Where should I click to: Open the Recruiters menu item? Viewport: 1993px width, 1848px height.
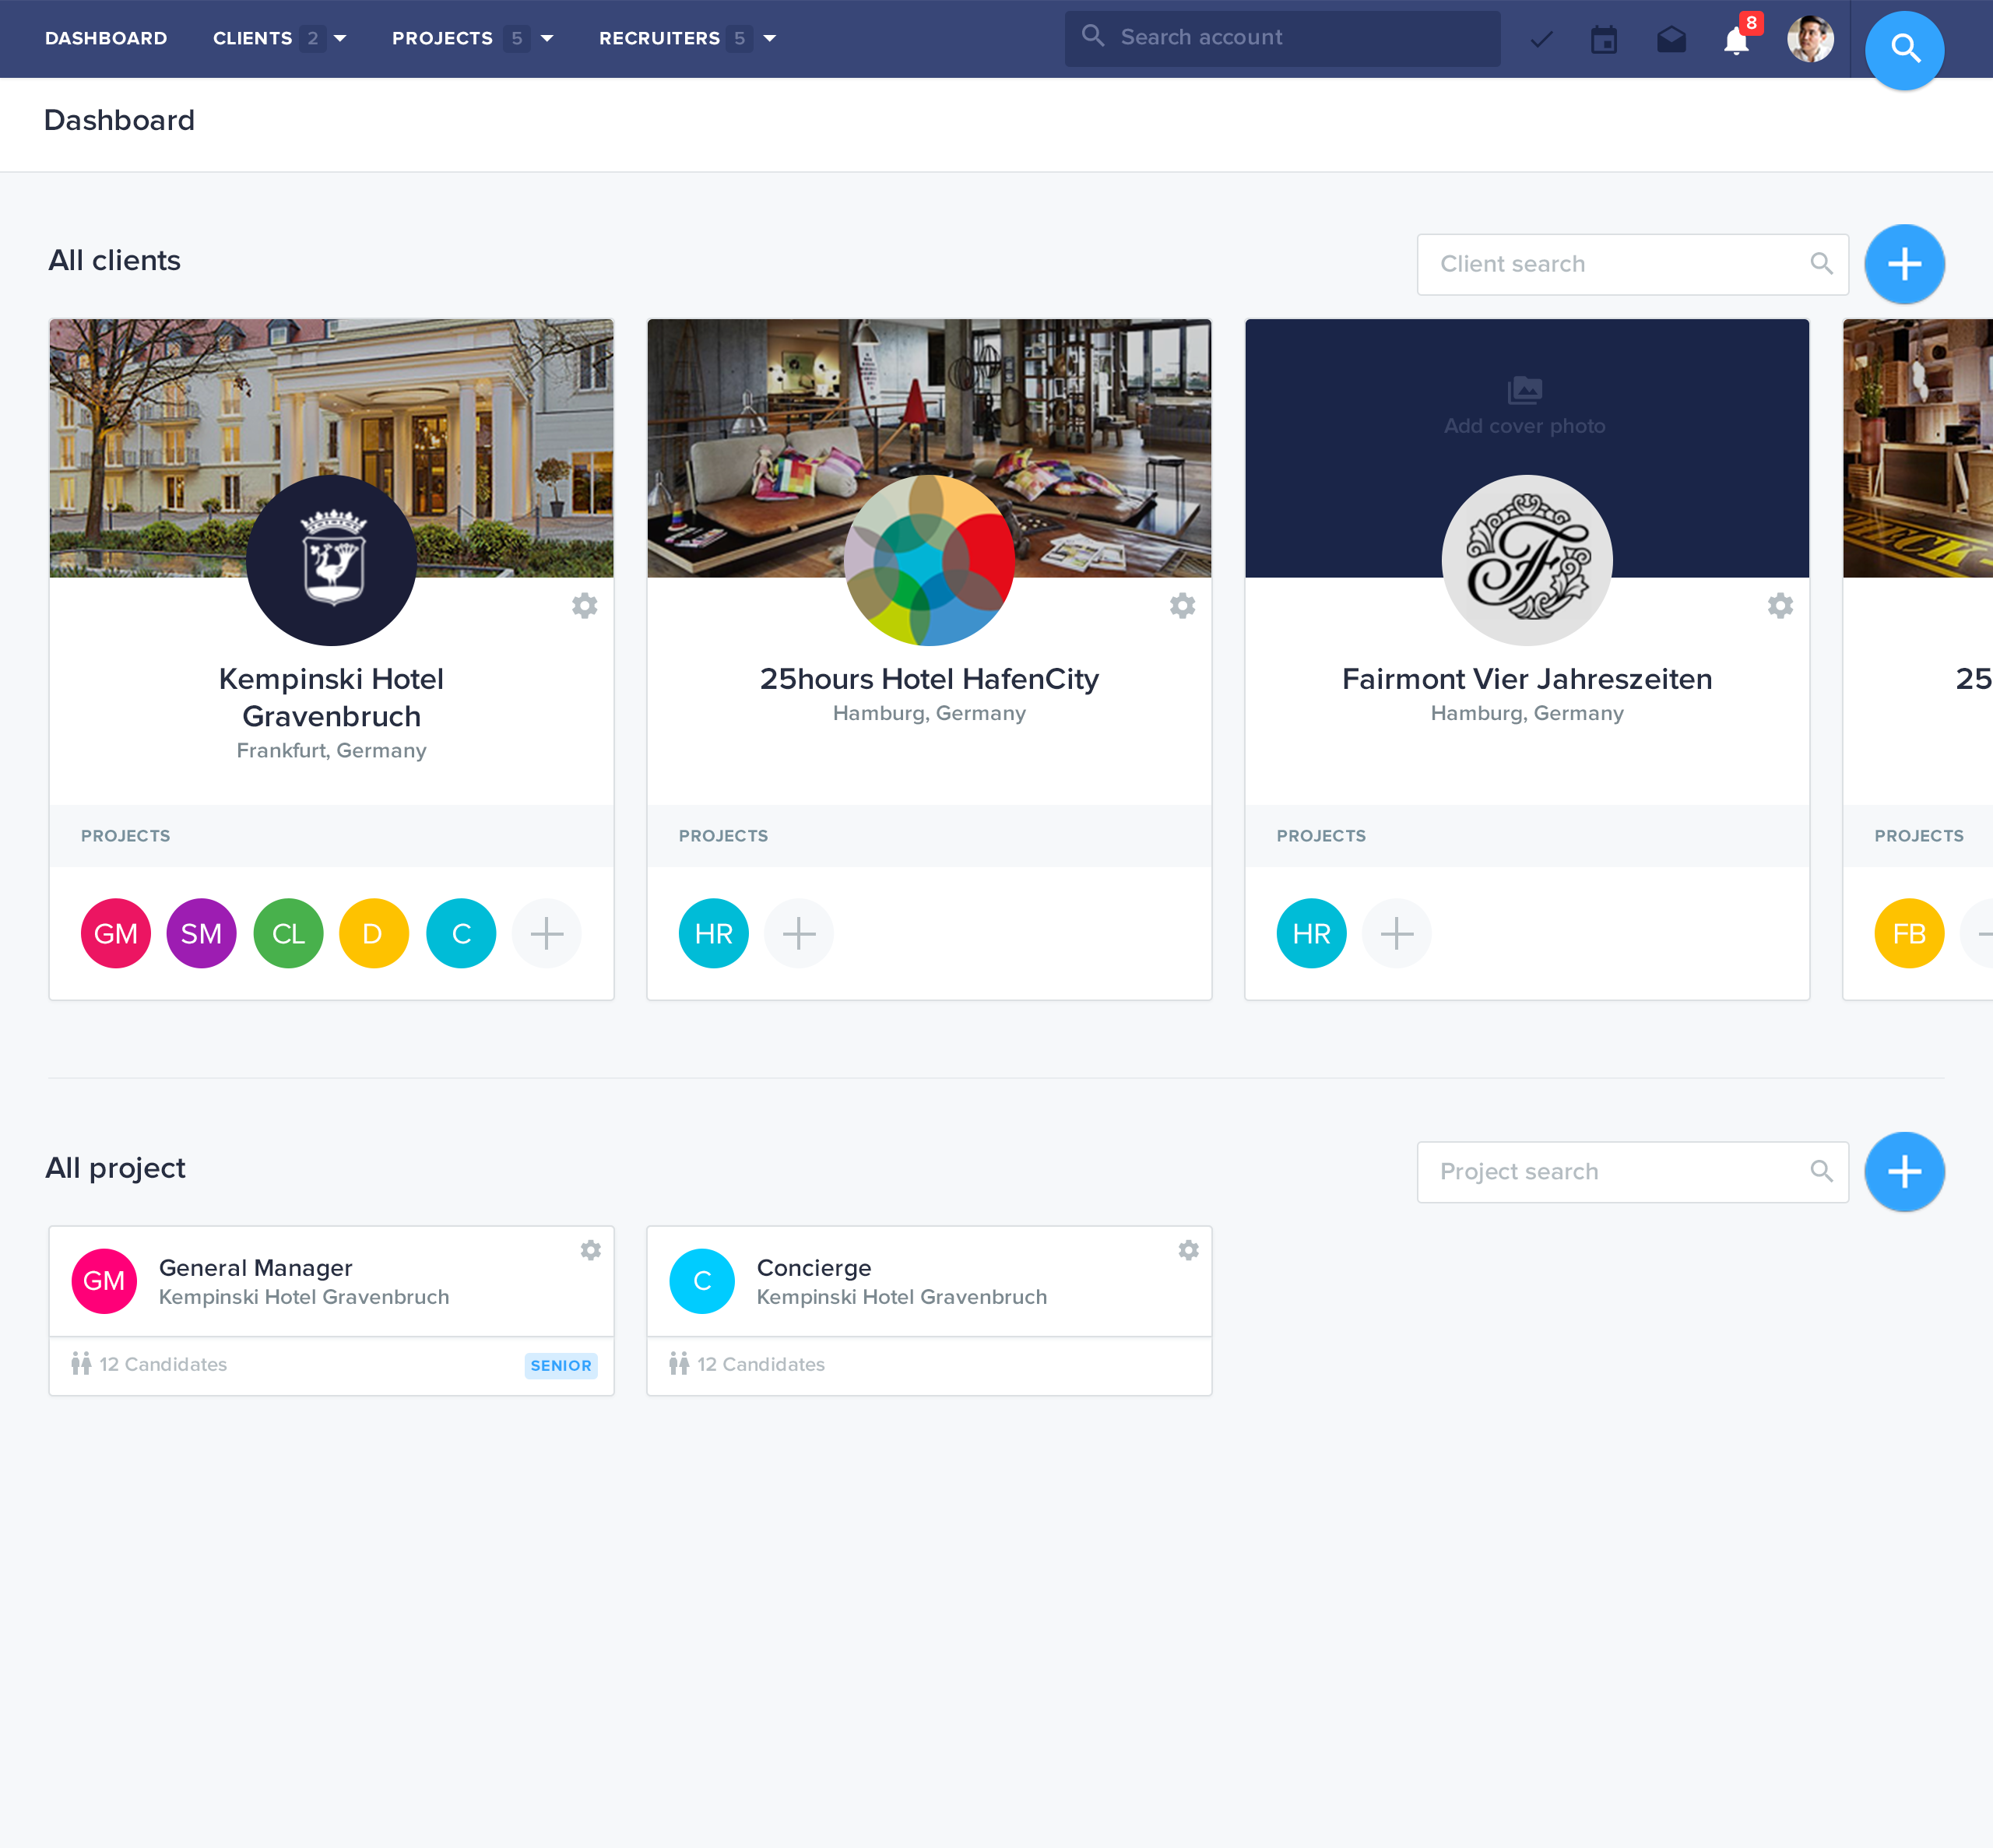pyautogui.click(x=659, y=39)
